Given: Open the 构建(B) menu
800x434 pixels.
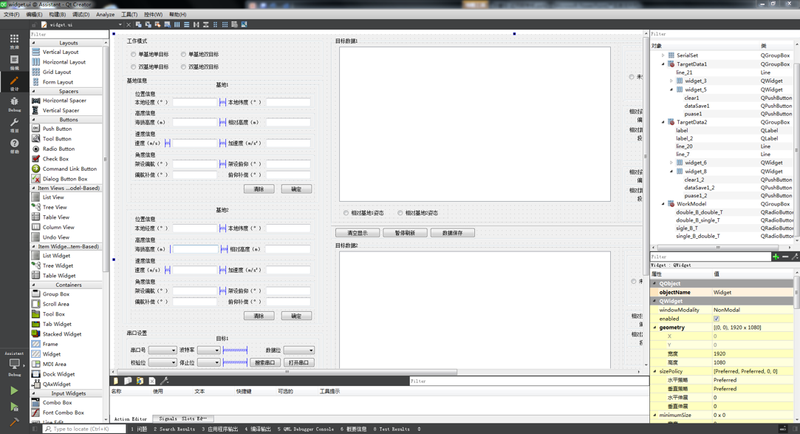Looking at the screenshot, I should [57, 15].
